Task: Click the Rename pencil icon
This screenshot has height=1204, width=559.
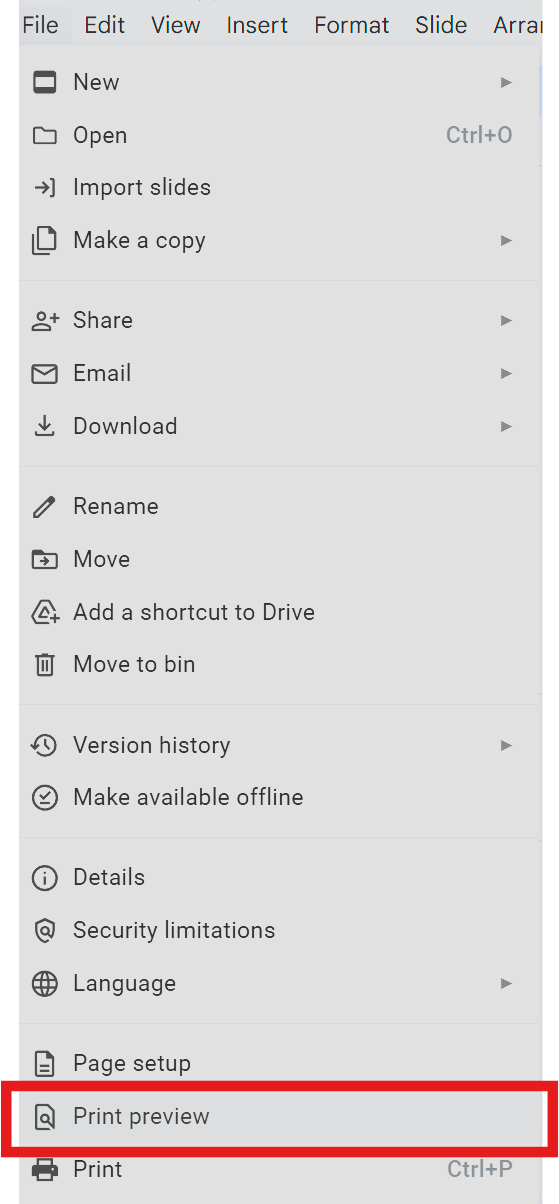Action: point(44,506)
